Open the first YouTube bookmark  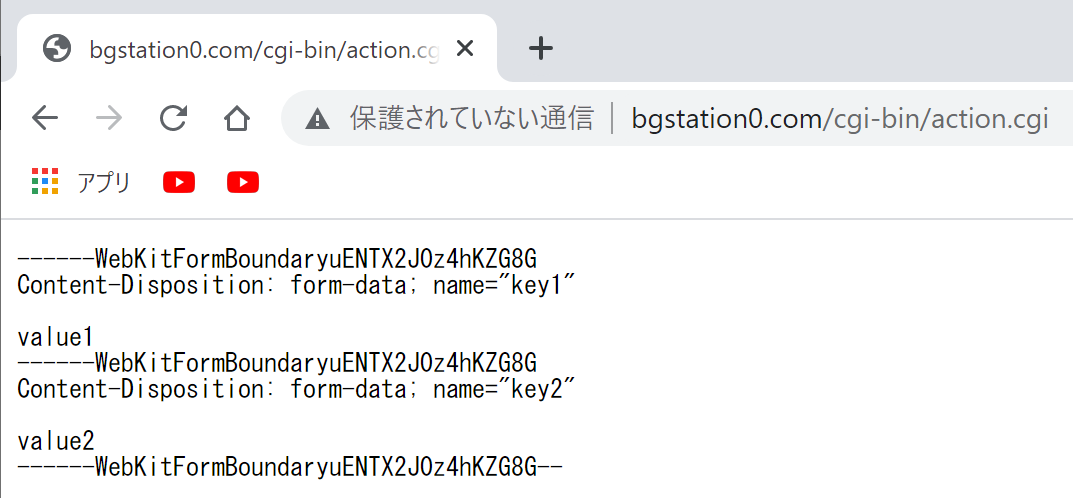click(179, 182)
